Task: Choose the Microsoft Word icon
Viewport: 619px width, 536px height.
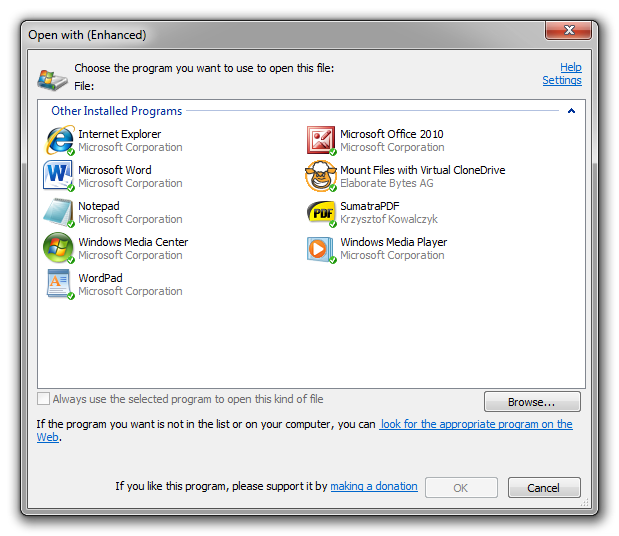Action: click(58, 176)
